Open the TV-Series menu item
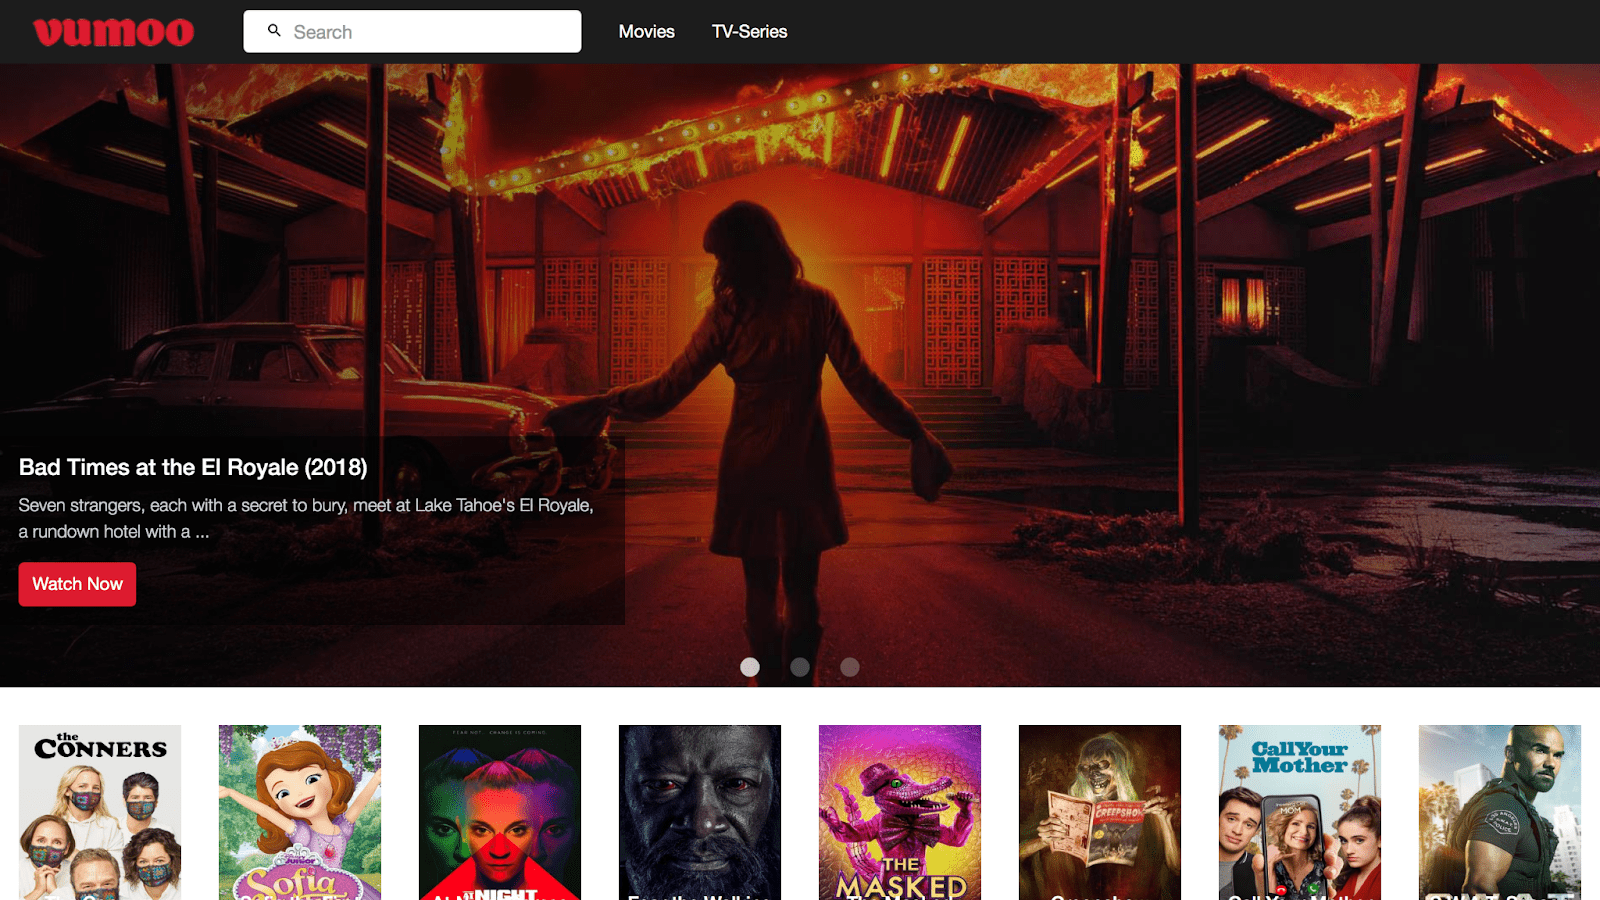Viewport: 1600px width, 900px height. (749, 32)
